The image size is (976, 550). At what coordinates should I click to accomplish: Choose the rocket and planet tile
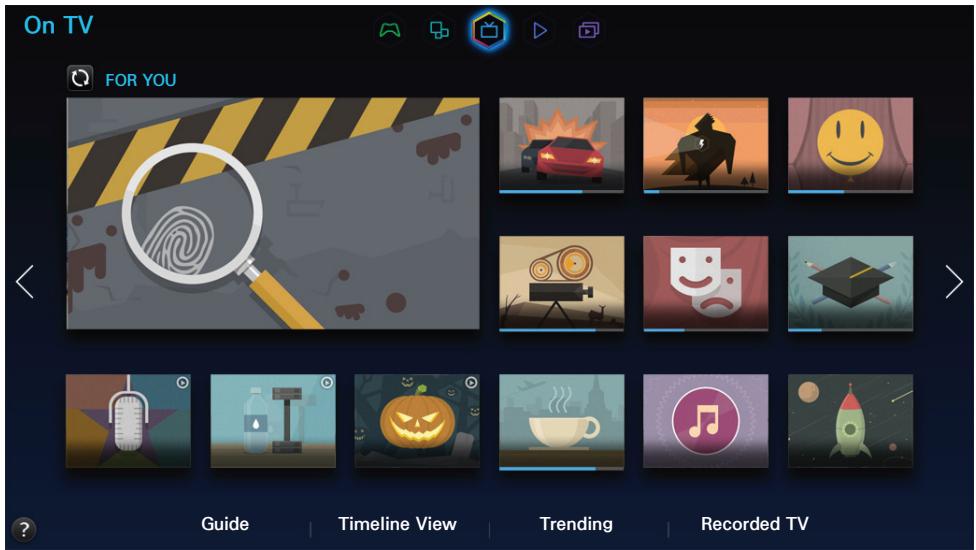(x=850, y=420)
